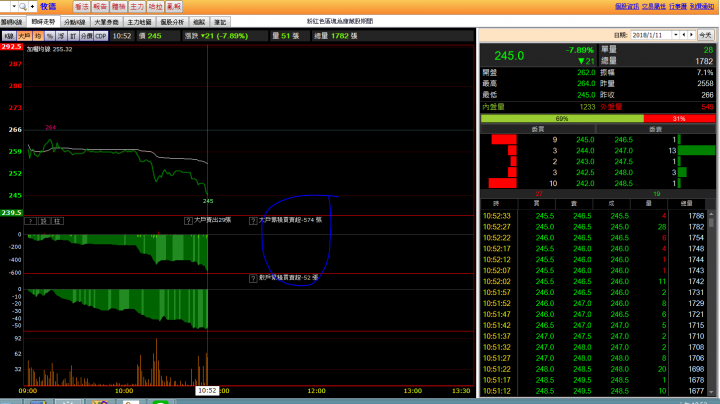This screenshot has height=404, width=720.
Task: Go to previous date with left arrow
Action: (x=684, y=35)
